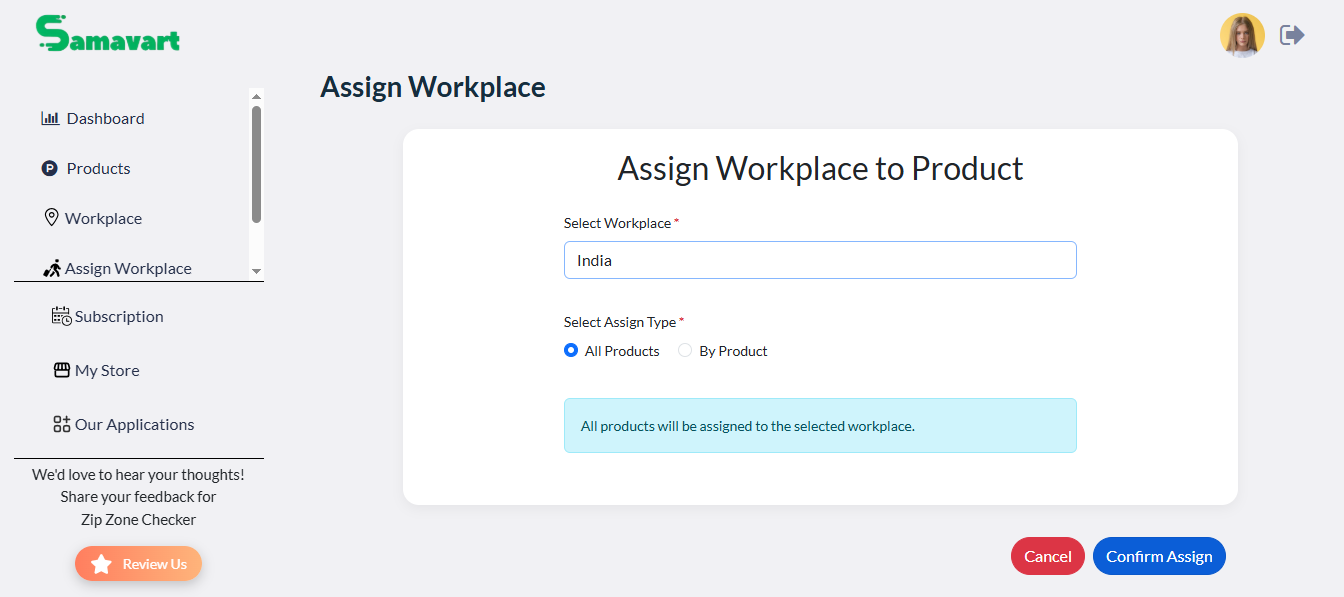Open the Products menu item
1344x597 pixels.
pyautogui.click(x=98, y=168)
